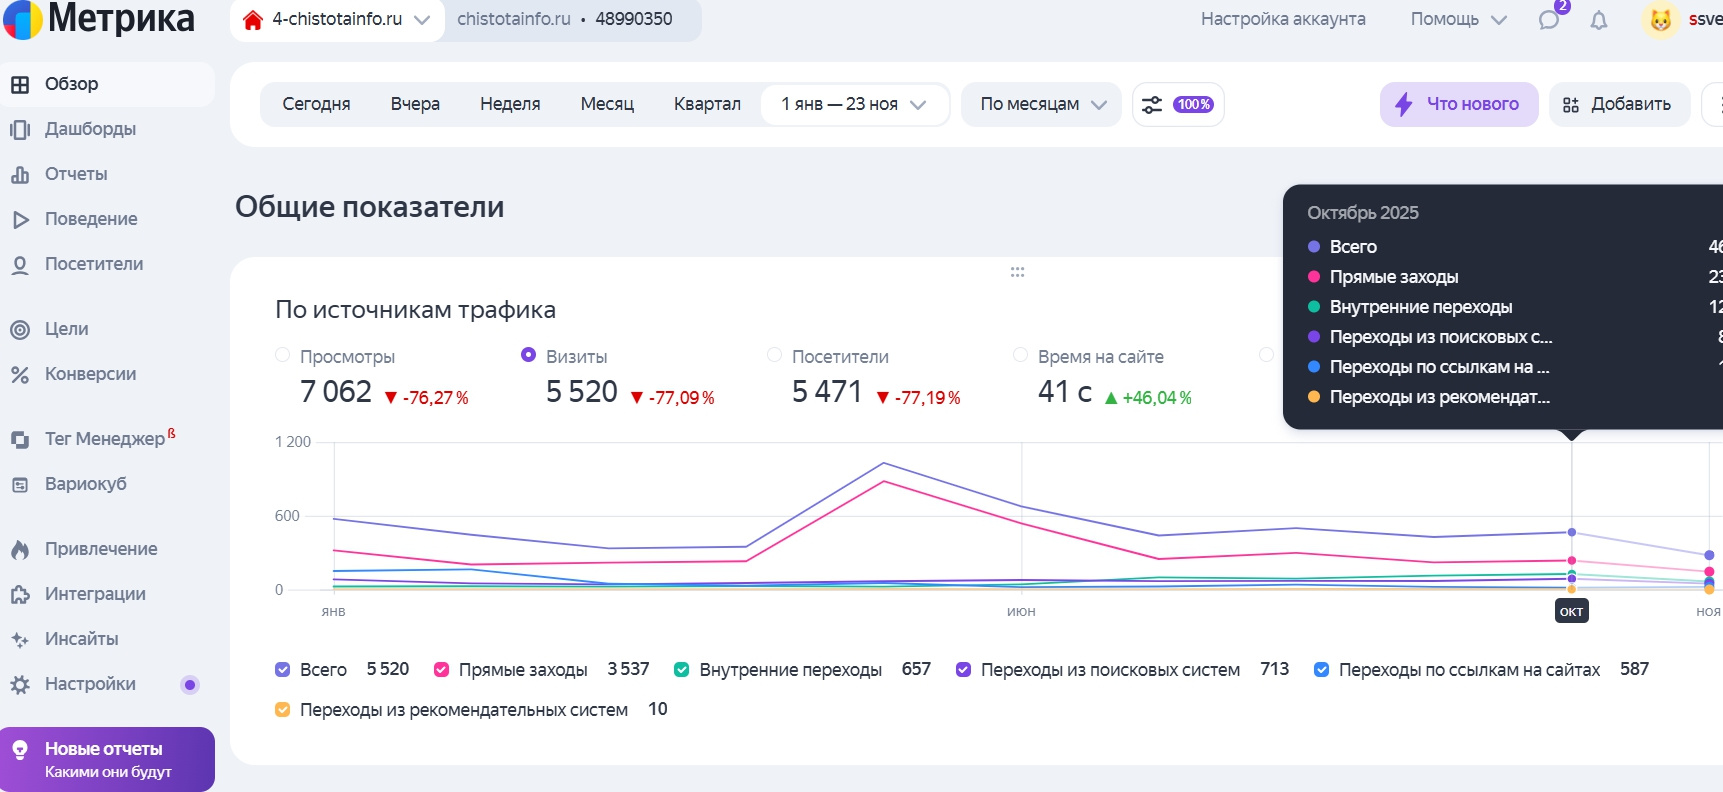The width and height of the screenshot is (1723, 792).
Task: Open the Привлечение flame icon
Action: tap(20, 549)
